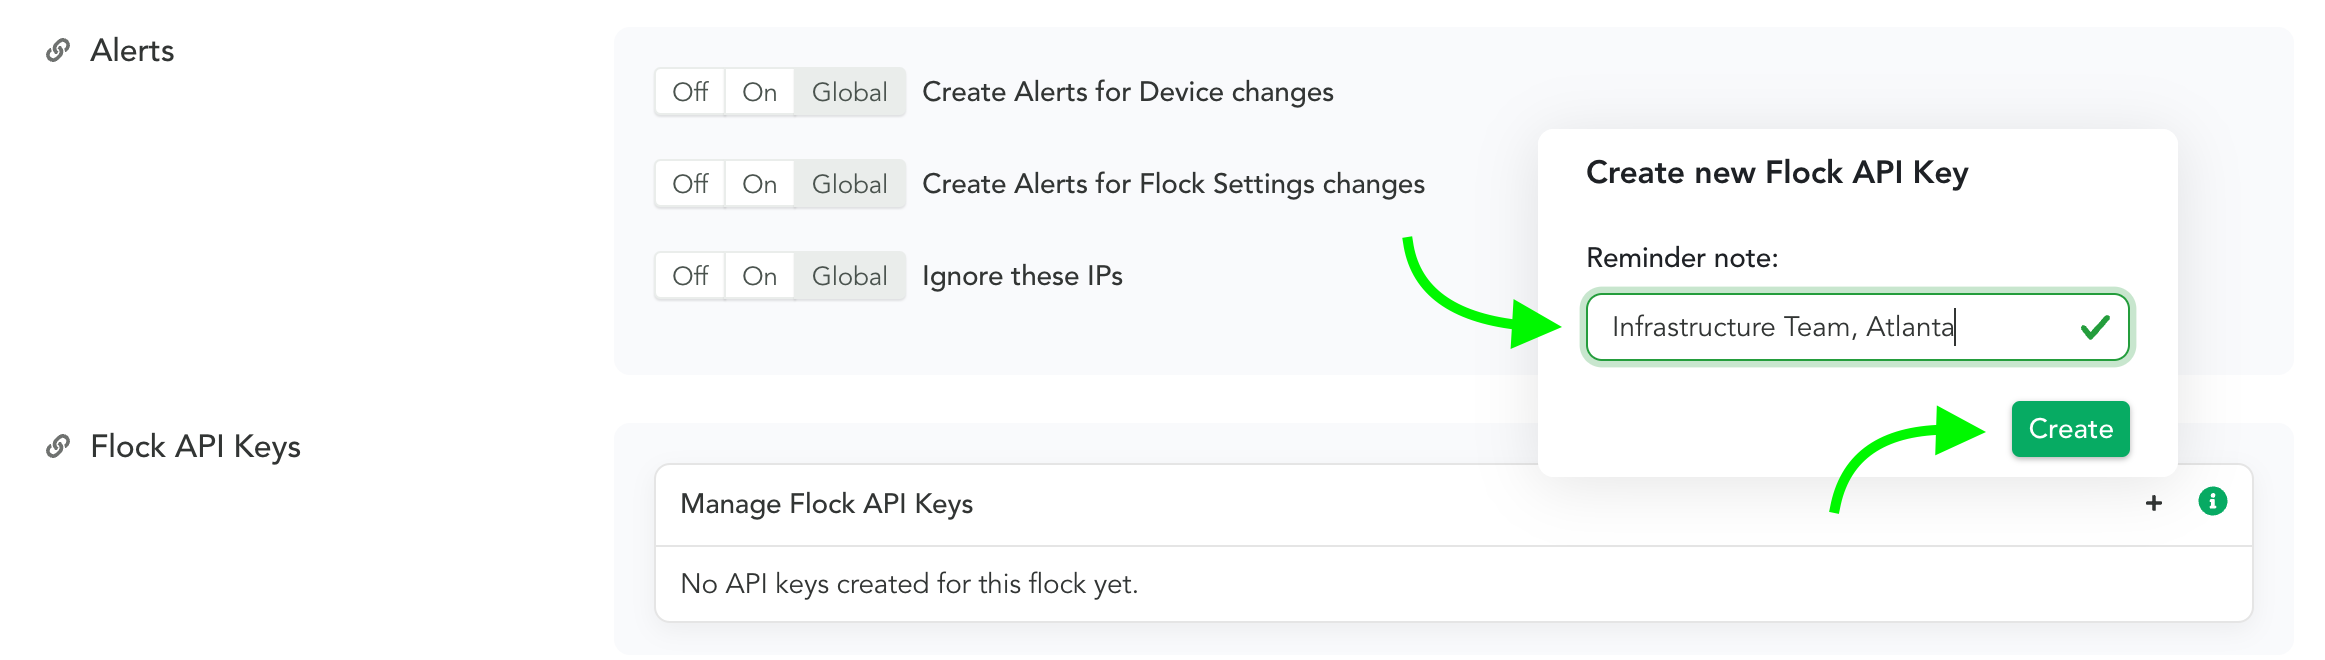The image size is (2325, 660).
Task: Set Device changes alerts to Global
Action: pos(850,92)
